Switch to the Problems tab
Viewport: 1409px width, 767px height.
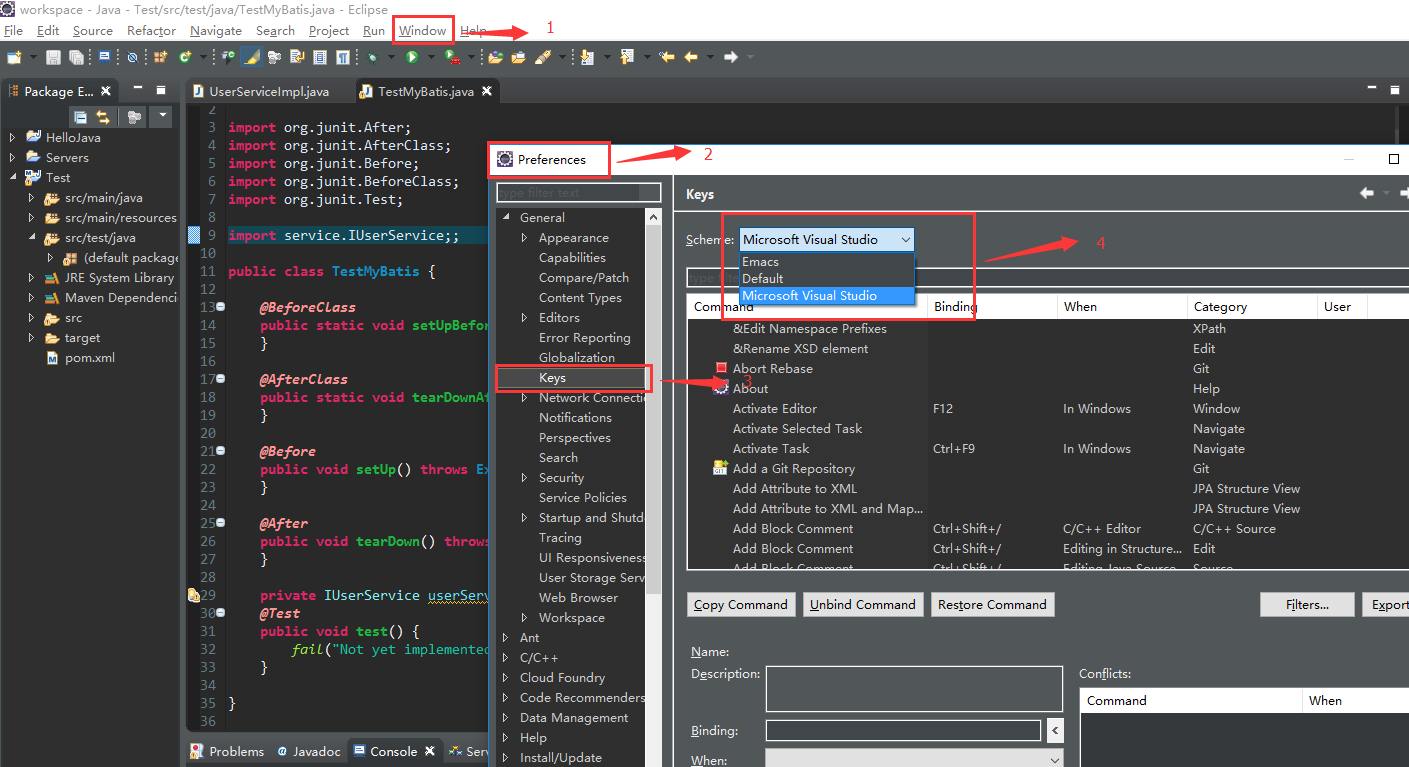click(x=227, y=751)
